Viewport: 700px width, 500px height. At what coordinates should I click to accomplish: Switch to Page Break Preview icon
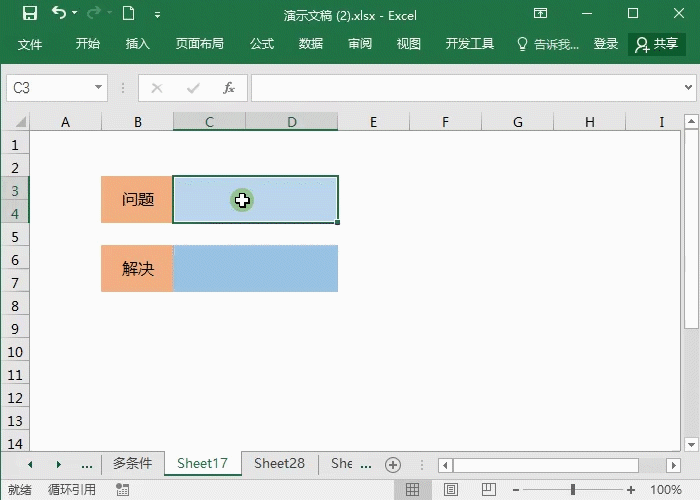tap(489, 489)
